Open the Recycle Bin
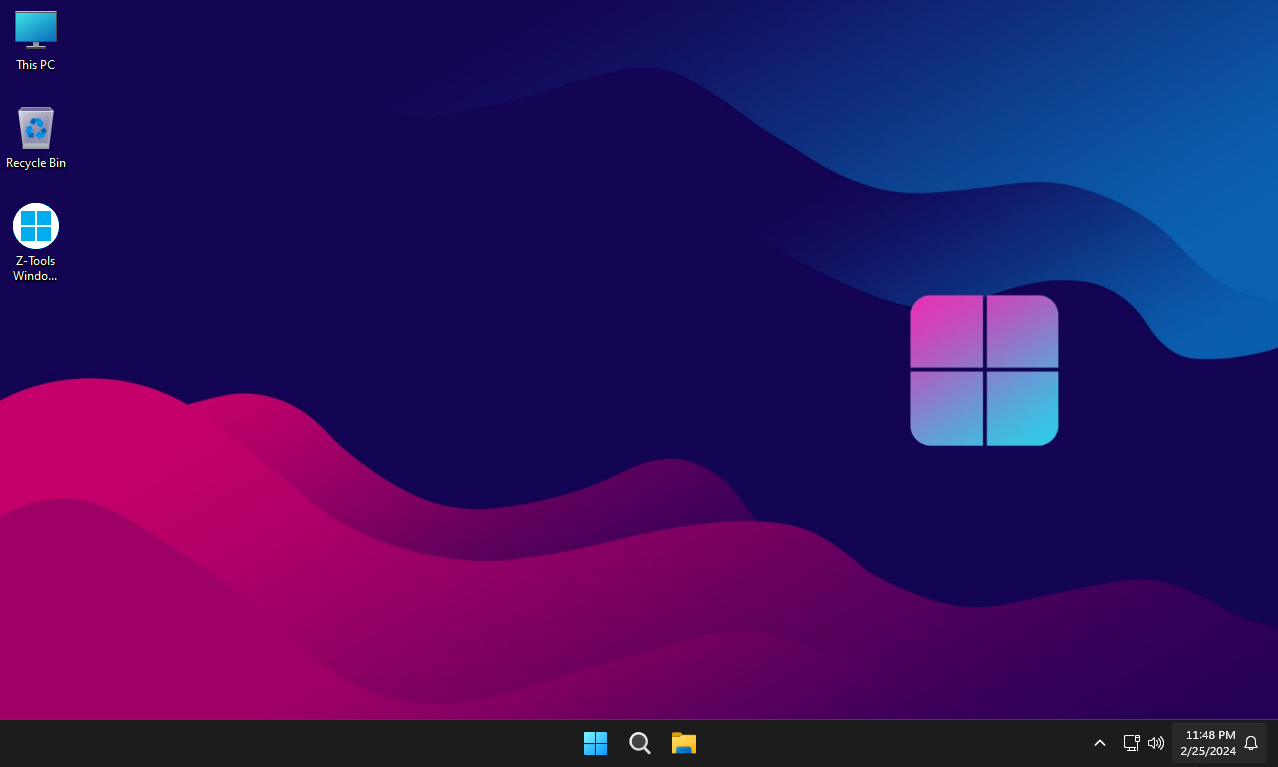 coord(35,128)
